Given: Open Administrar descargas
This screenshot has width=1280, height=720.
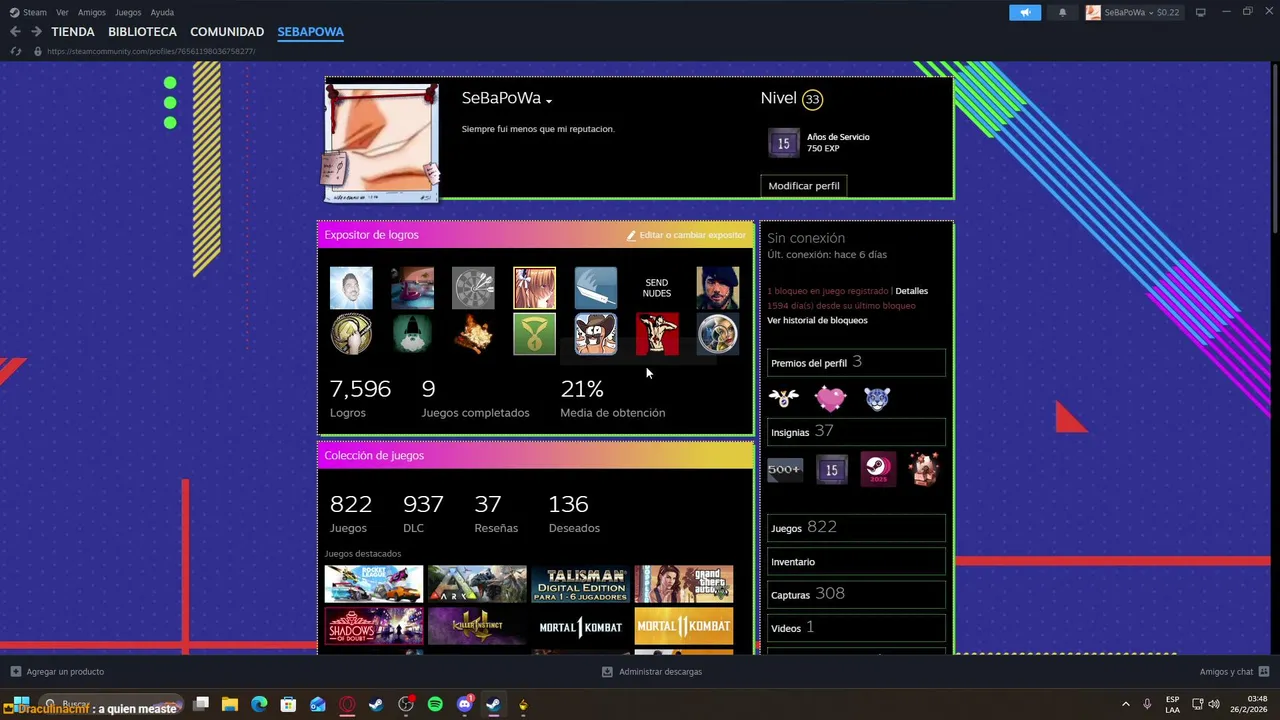Looking at the screenshot, I should pyautogui.click(x=652, y=671).
